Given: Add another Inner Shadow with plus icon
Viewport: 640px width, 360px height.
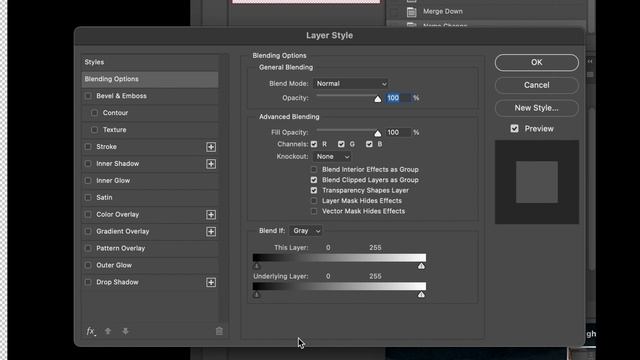Looking at the screenshot, I should (211, 164).
